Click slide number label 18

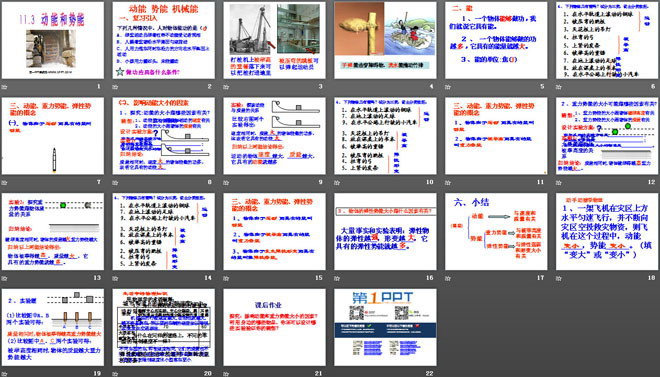tap(652, 278)
